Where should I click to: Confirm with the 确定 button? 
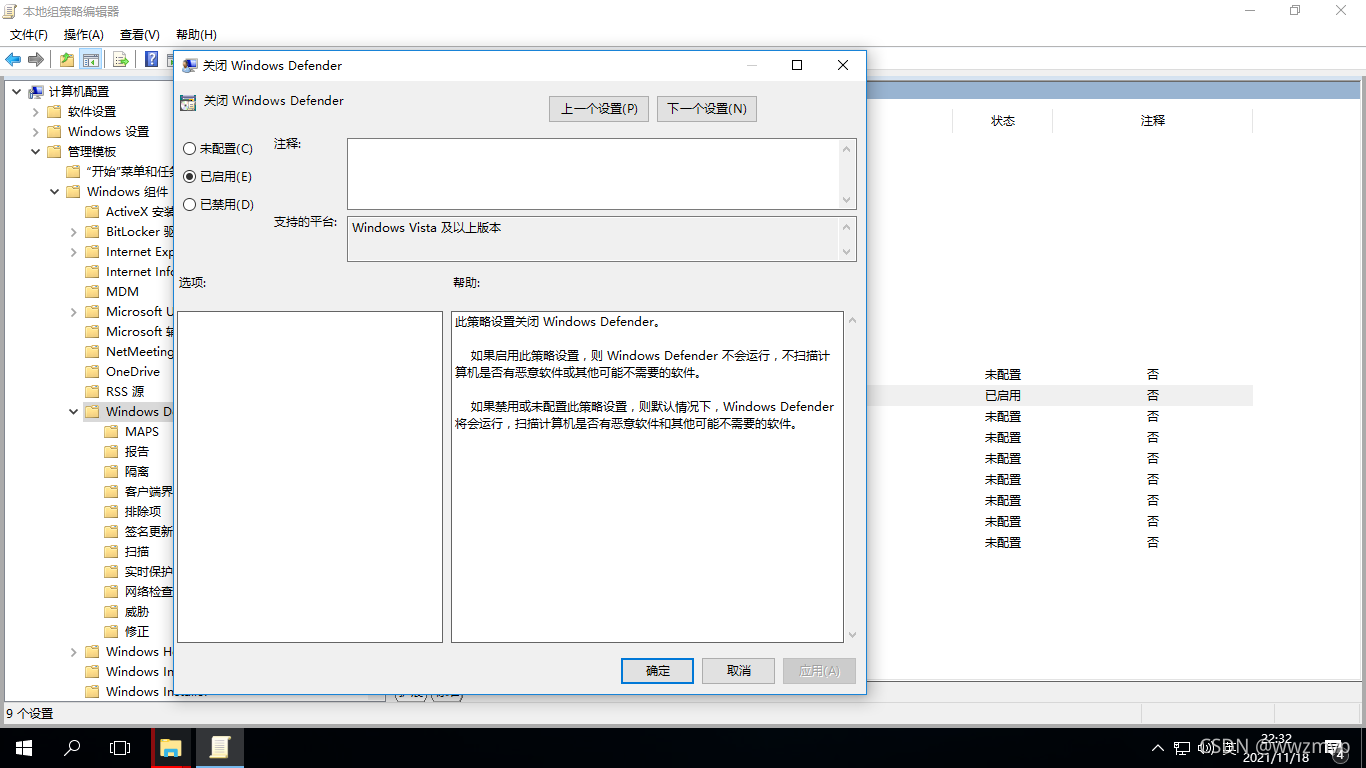(x=657, y=671)
